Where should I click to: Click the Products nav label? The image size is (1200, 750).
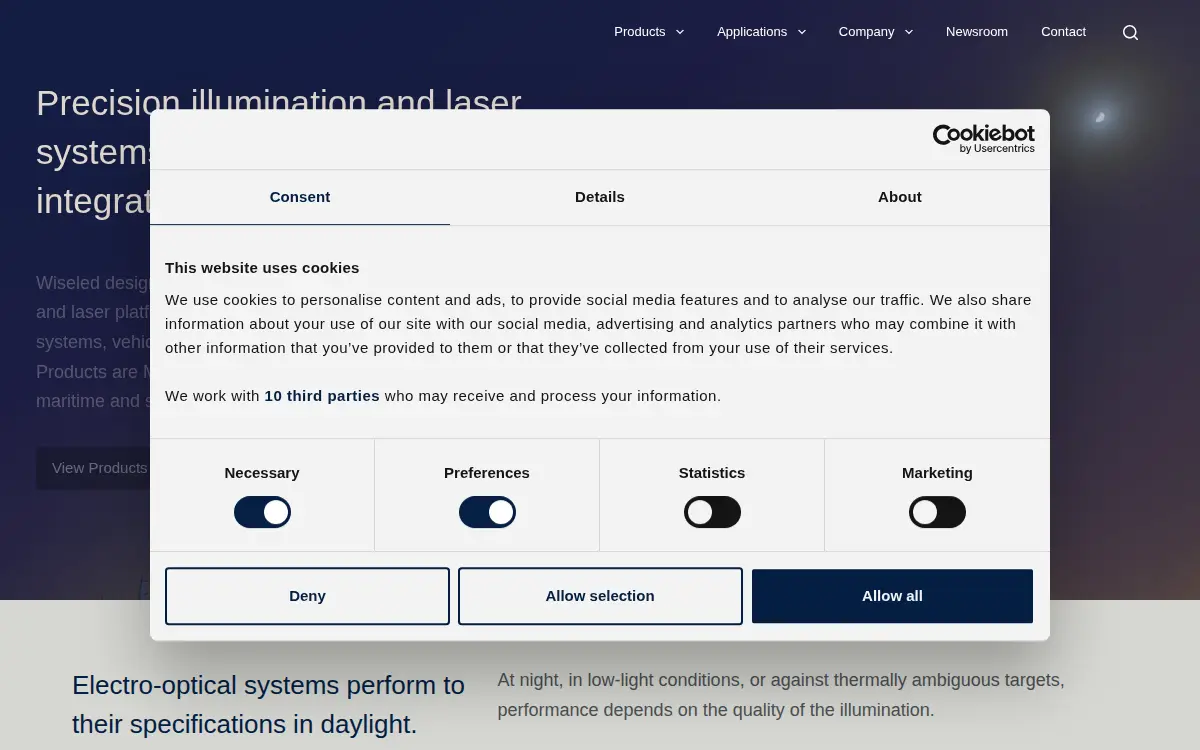click(640, 32)
